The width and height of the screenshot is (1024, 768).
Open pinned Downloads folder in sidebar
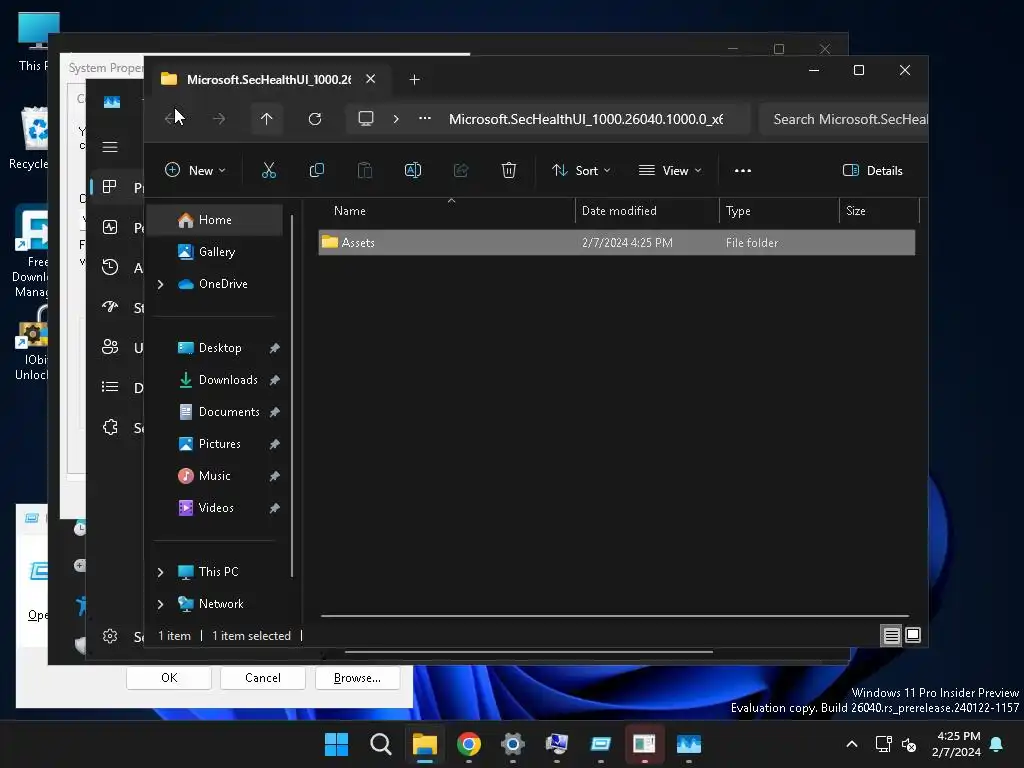coord(228,380)
